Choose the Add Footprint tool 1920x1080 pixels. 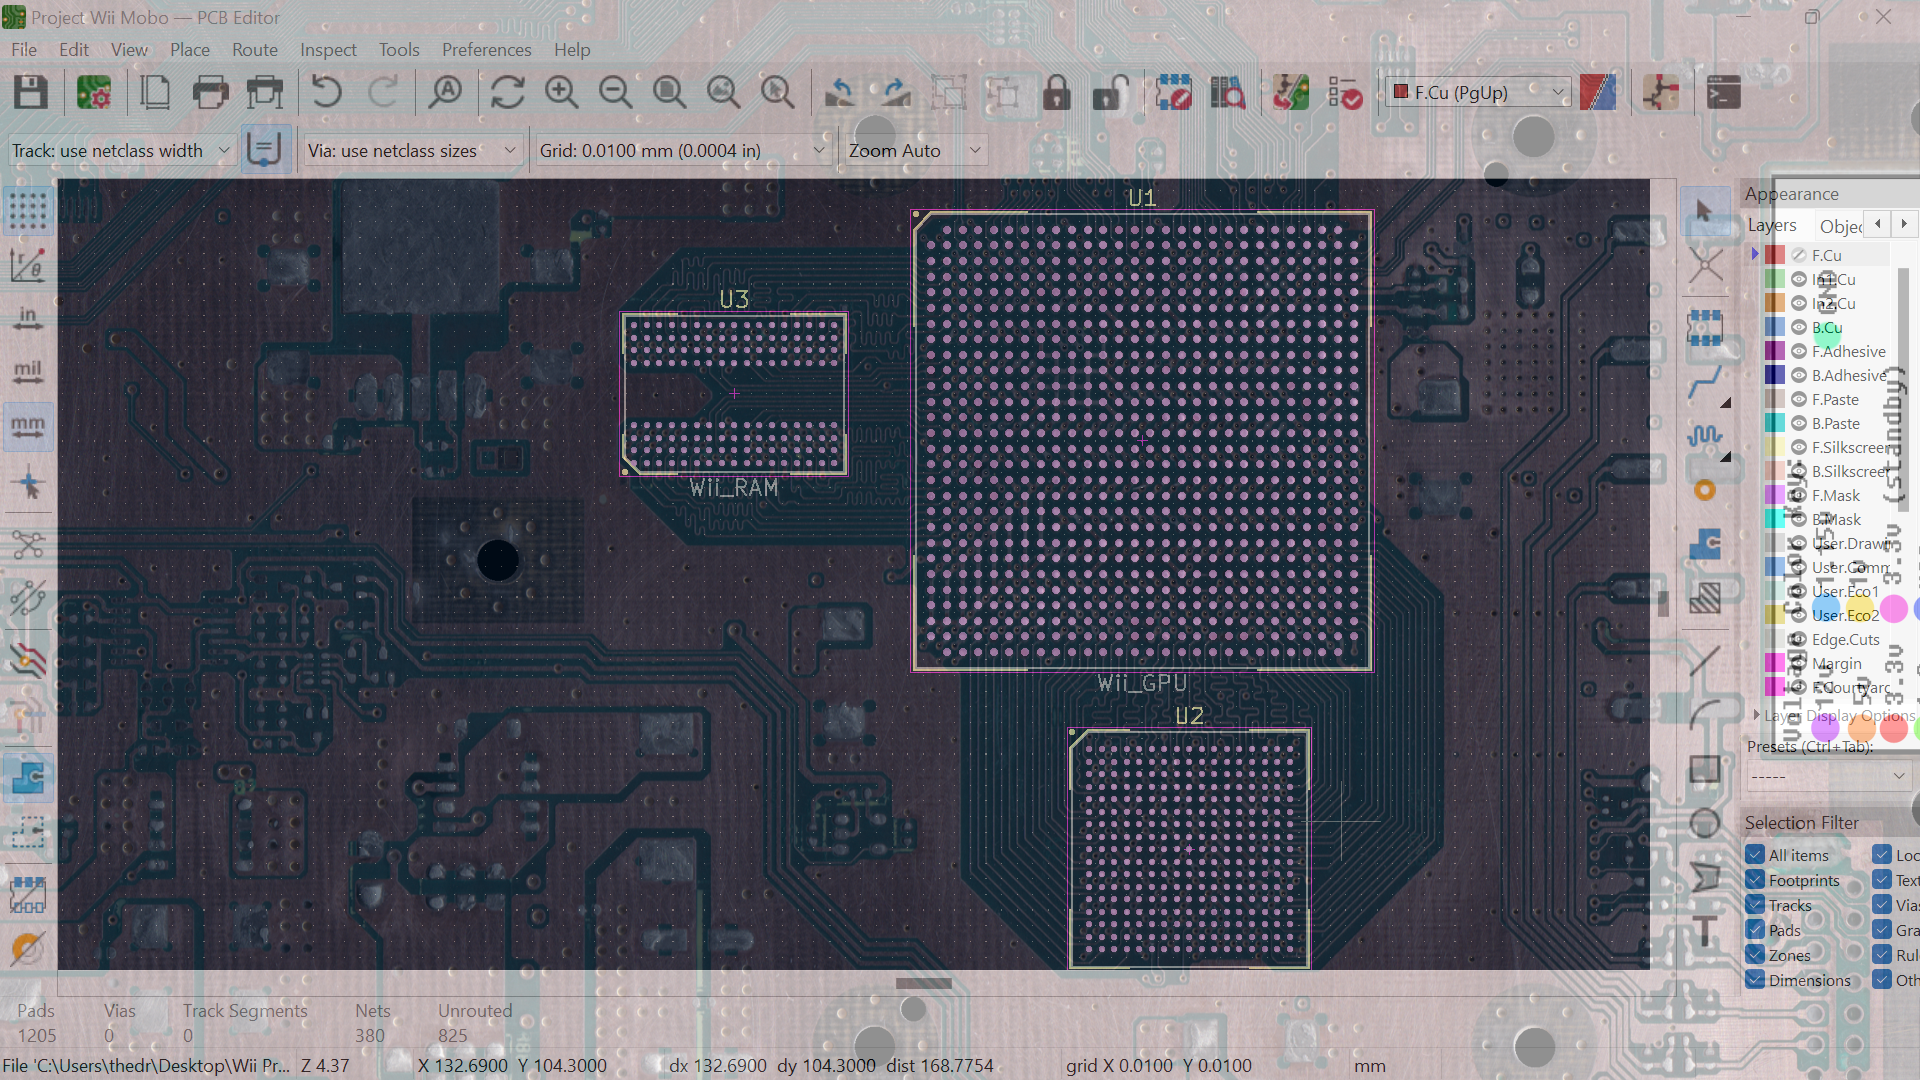(x=1705, y=328)
